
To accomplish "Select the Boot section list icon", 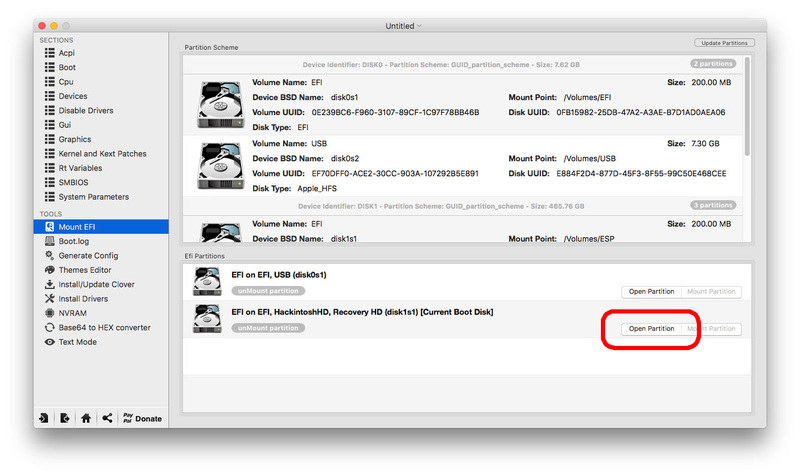I will pos(49,67).
